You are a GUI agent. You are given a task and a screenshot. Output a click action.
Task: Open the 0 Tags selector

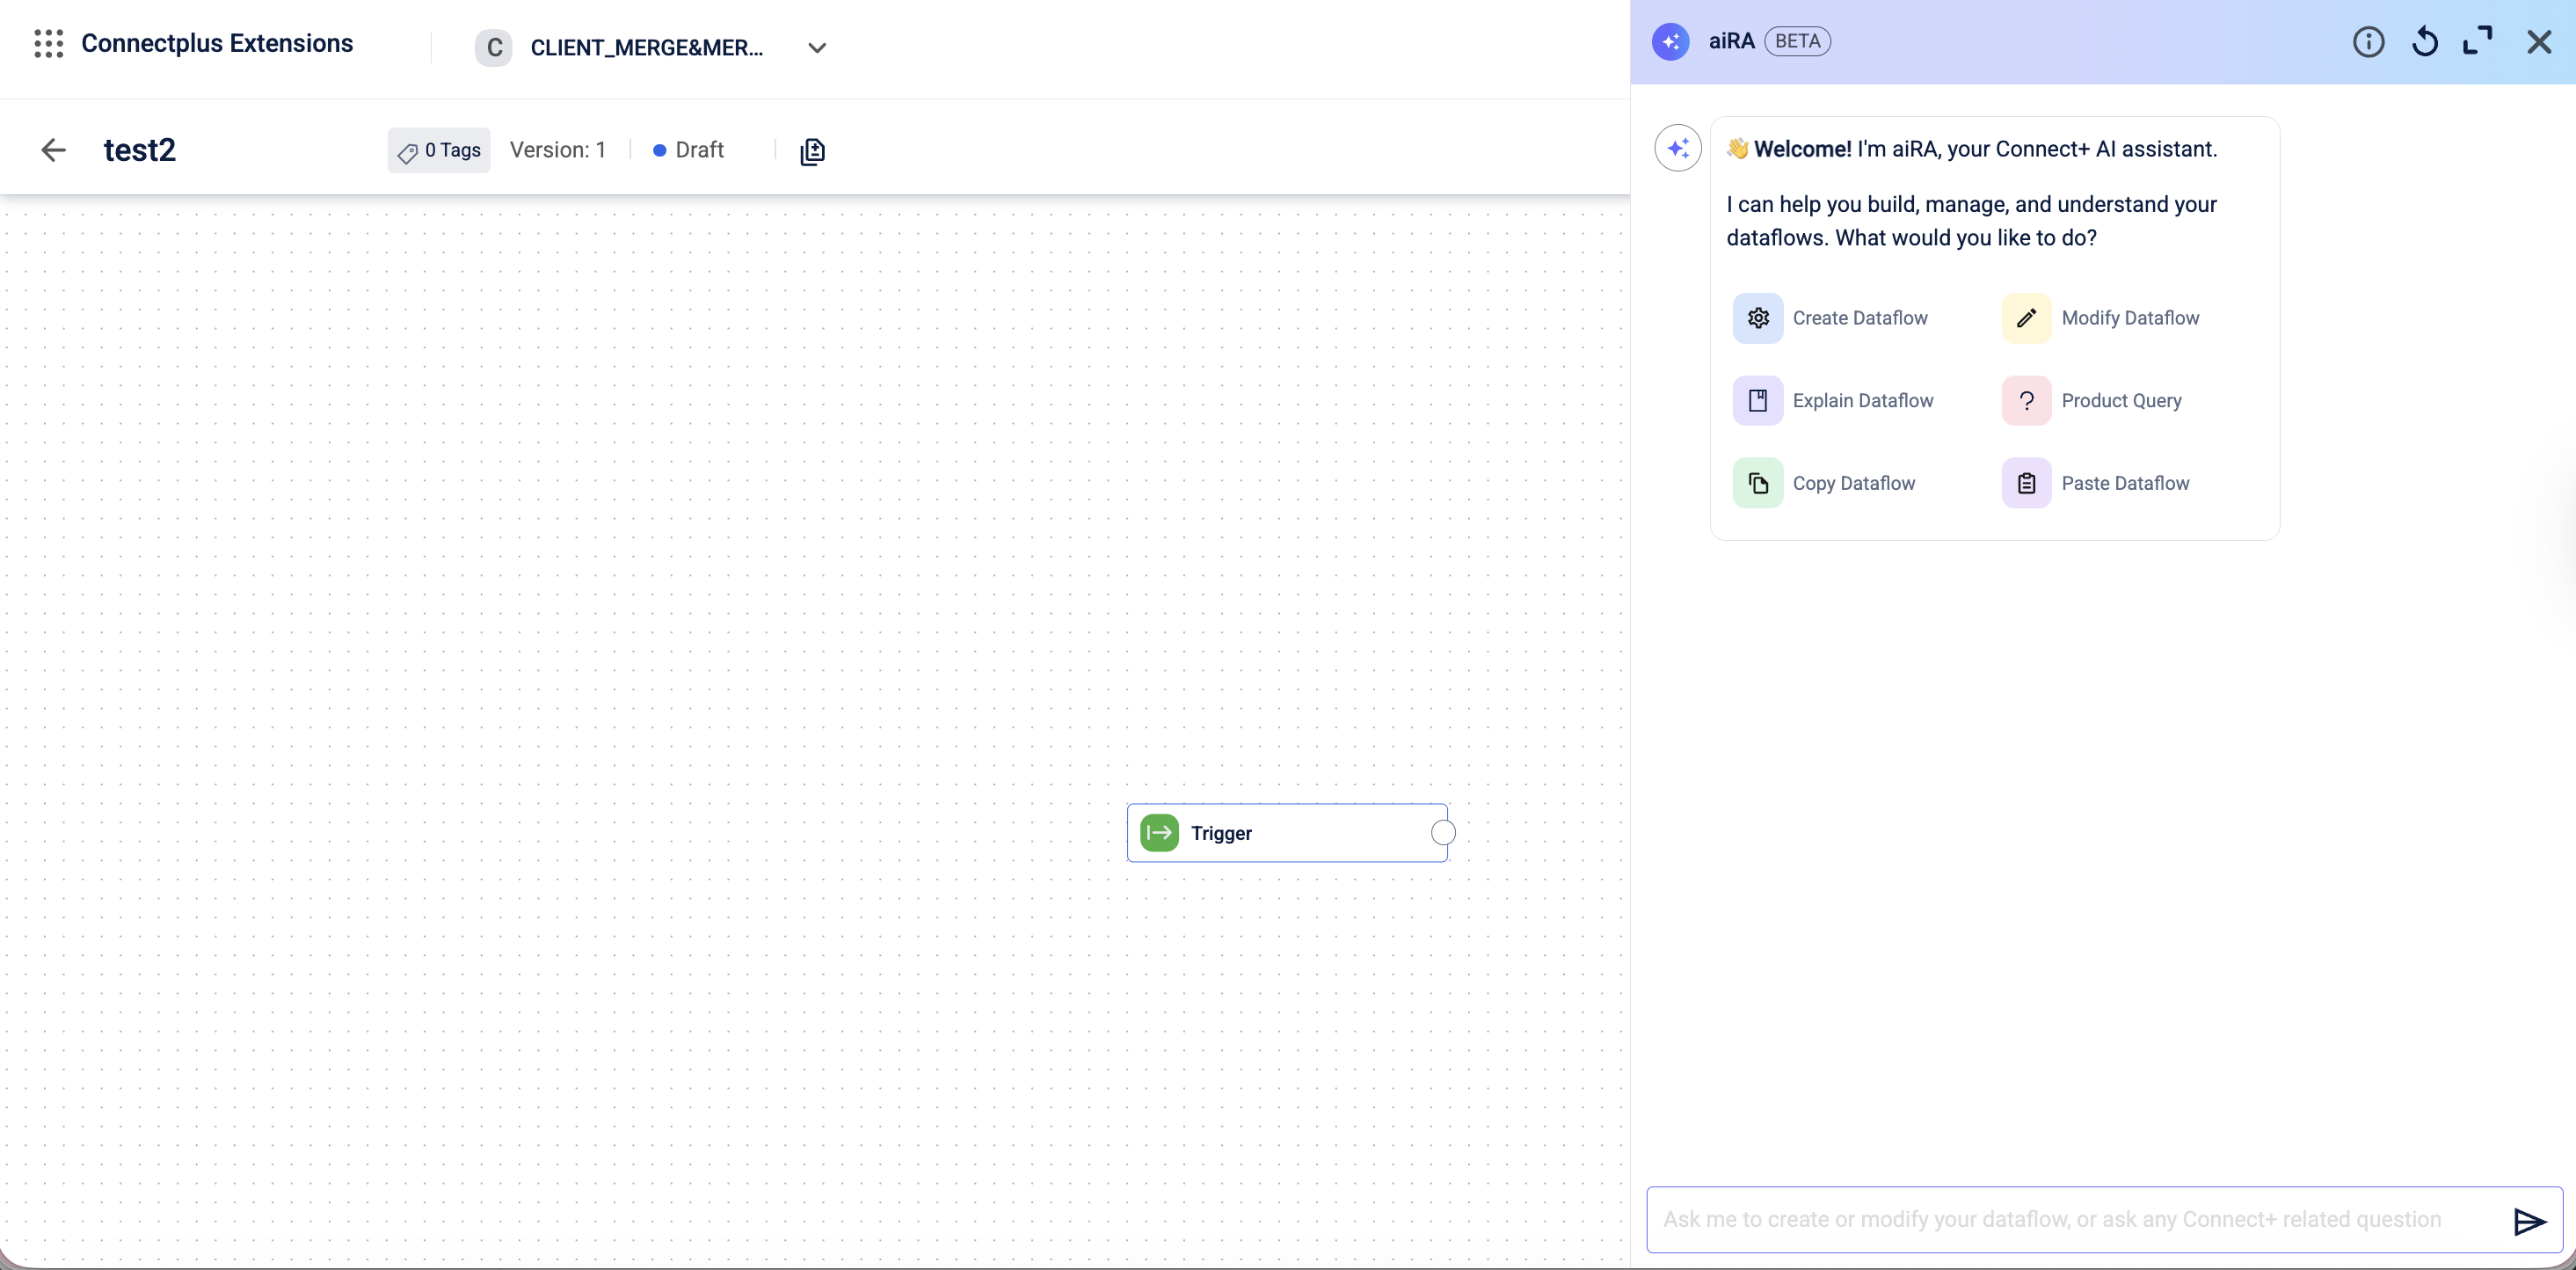tap(439, 150)
